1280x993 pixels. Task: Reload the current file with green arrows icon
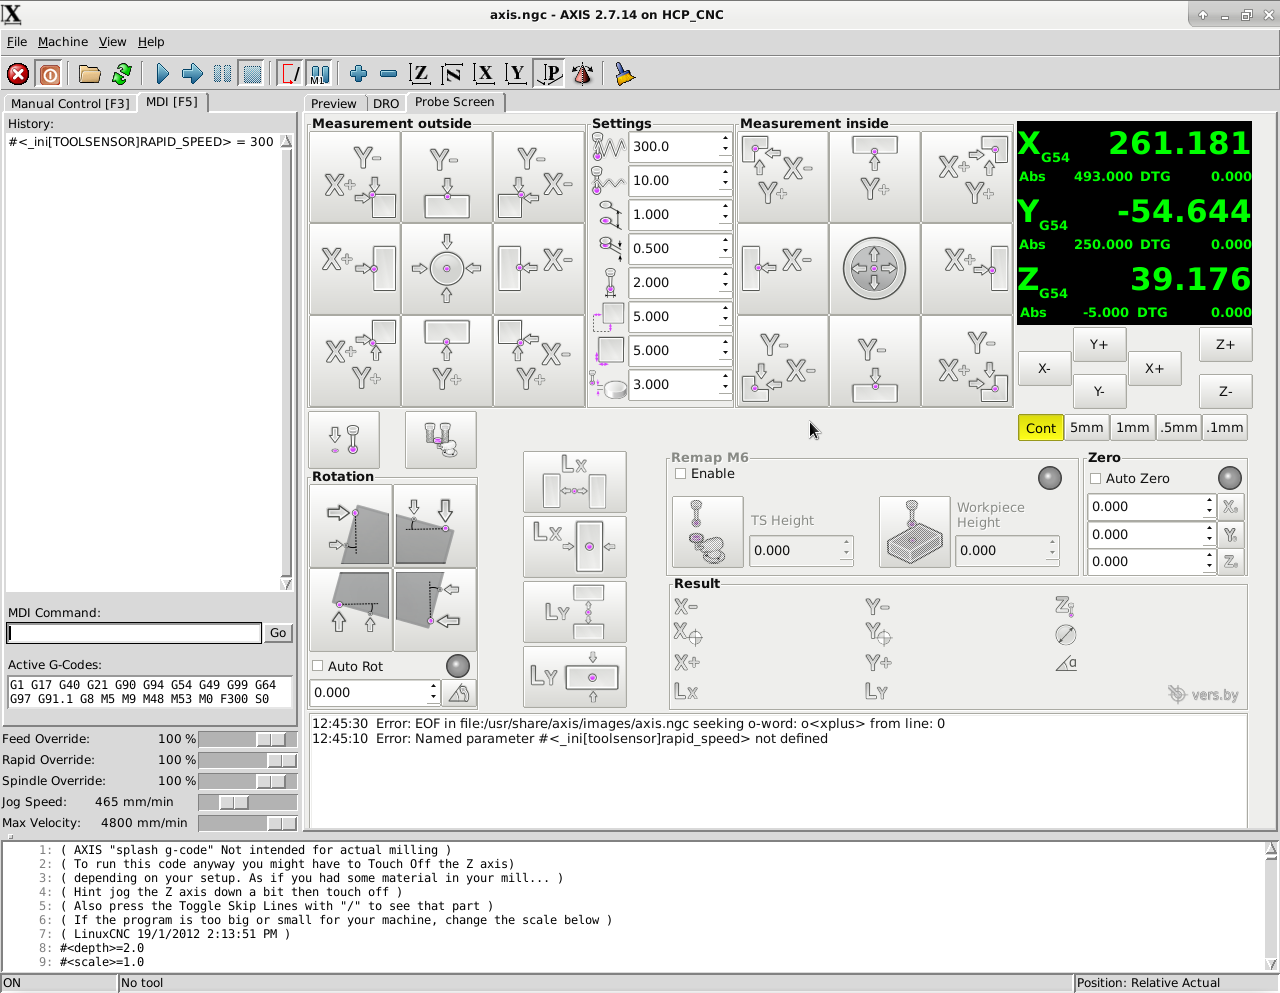click(x=122, y=74)
